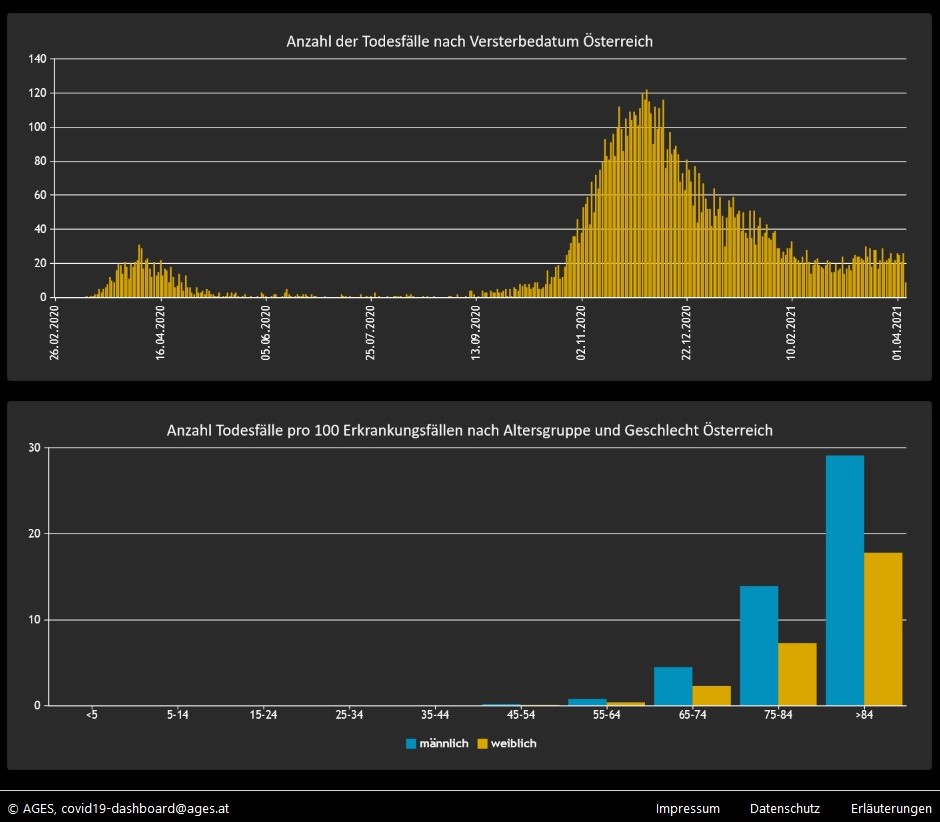
Task: Click the 45-54 age group label
Action: pos(521,715)
